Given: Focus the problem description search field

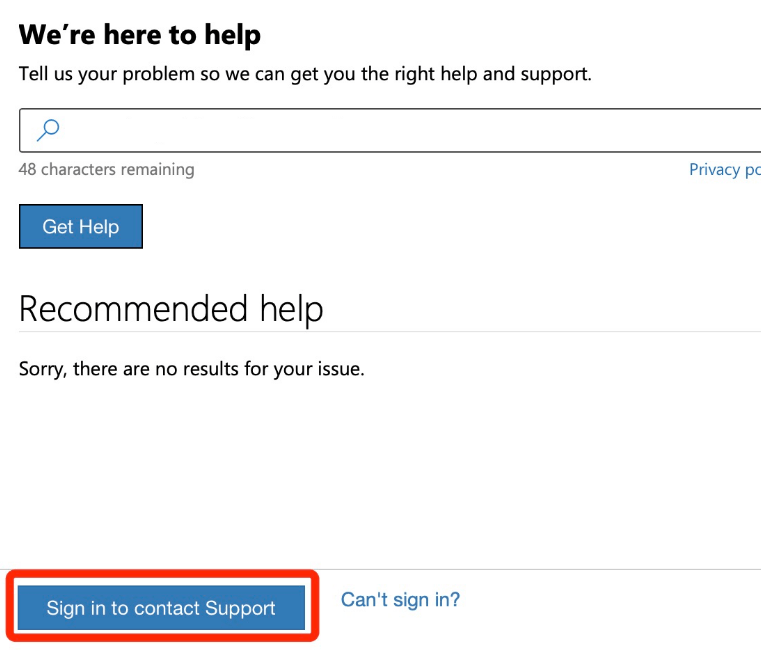Looking at the screenshot, I should (x=400, y=130).
